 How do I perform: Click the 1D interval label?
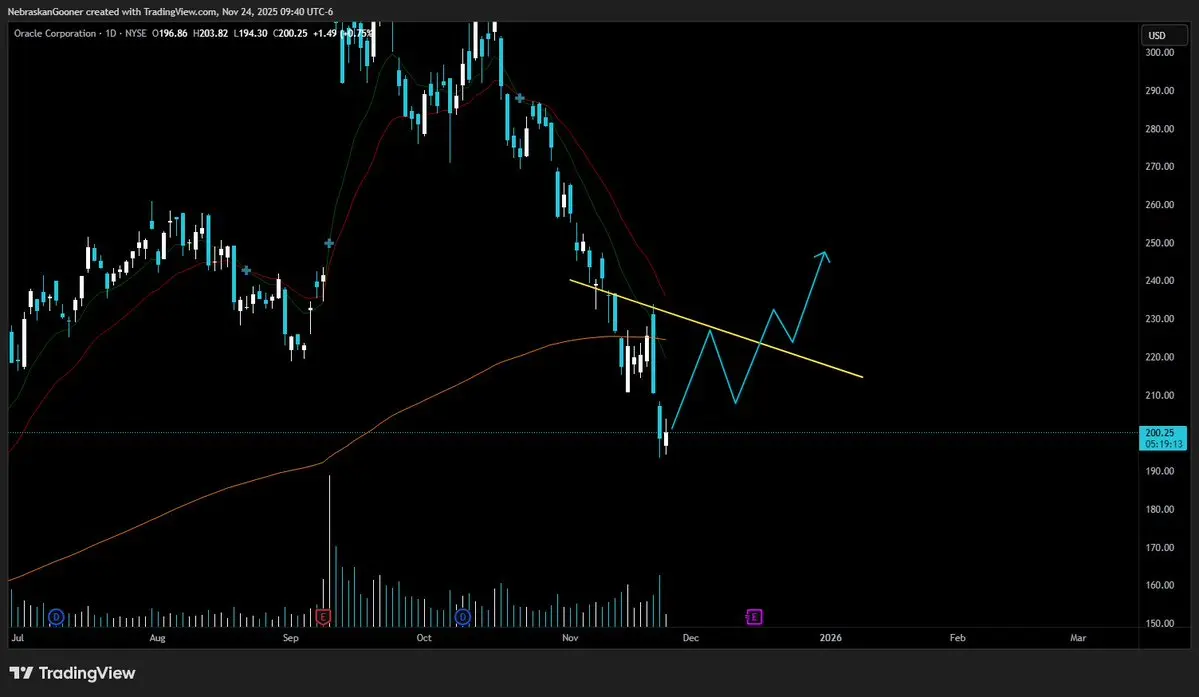coord(111,34)
